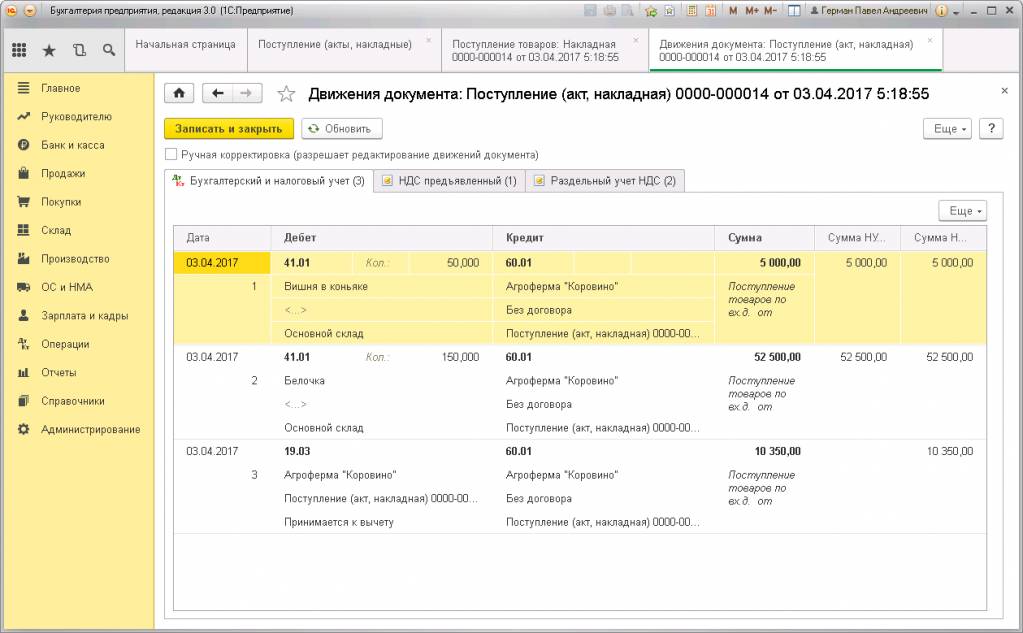This screenshot has width=1023, height=633.
Task: Navigate back with the left arrow
Action: tap(217, 93)
